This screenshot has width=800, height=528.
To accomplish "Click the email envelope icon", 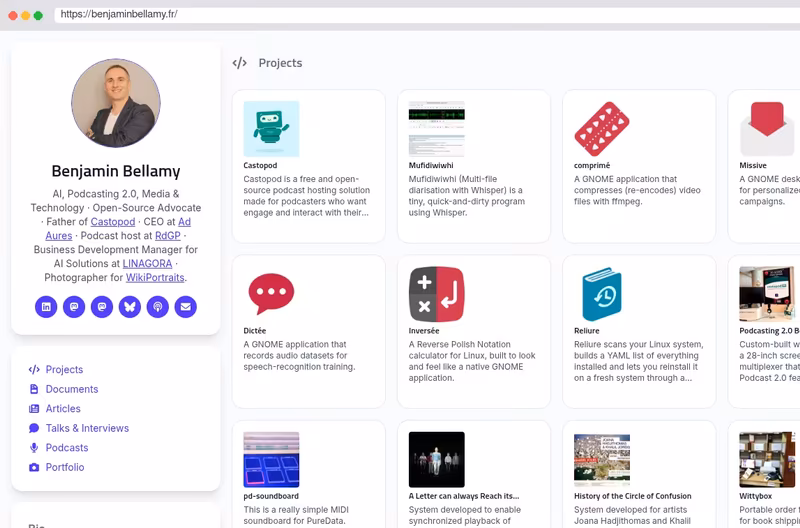I will (186, 307).
